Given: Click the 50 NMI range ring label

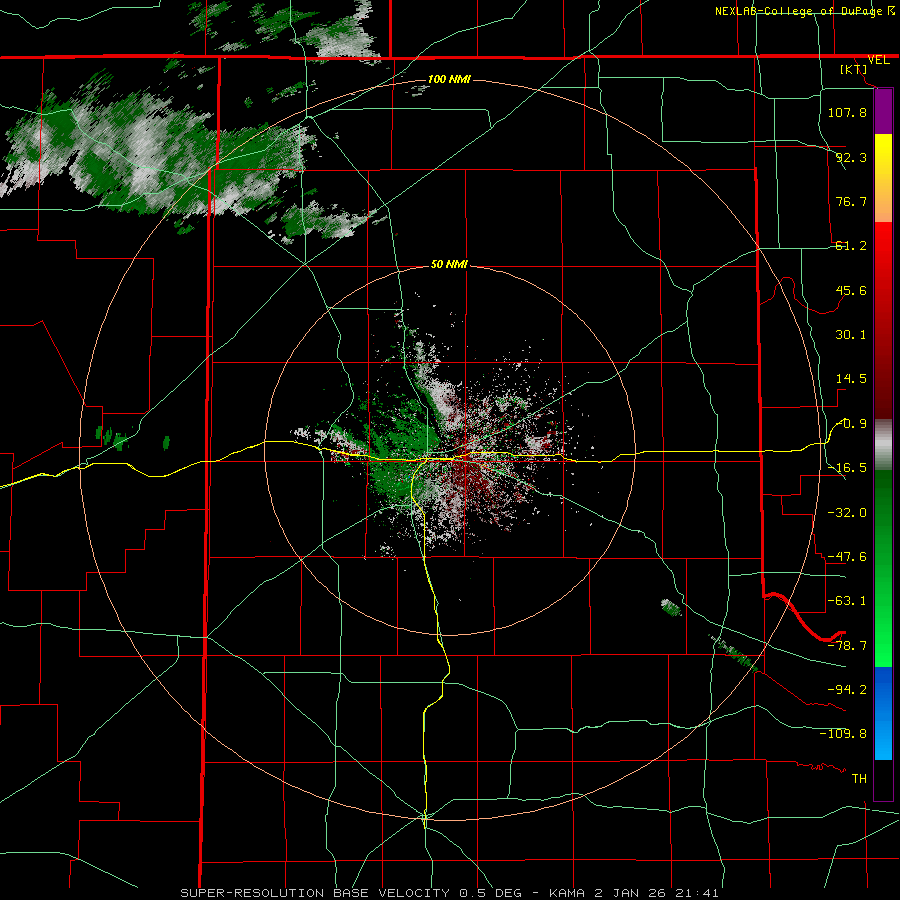Looking at the screenshot, I should pyautogui.click(x=449, y=265).
